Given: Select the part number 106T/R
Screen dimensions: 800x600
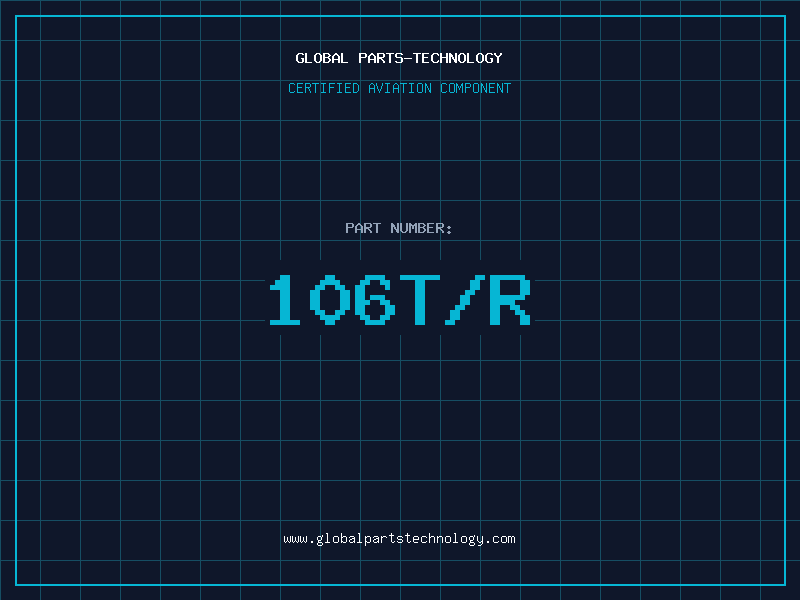Looking at the screenshot, I should click(x=400, y=300).
